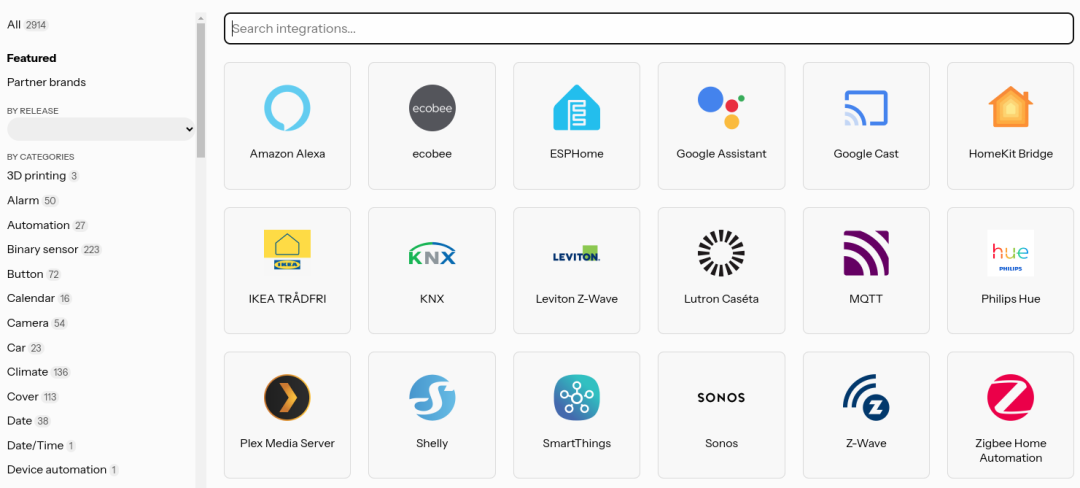
Task: Click the Shelly card title
Action: tap(432, 443)
